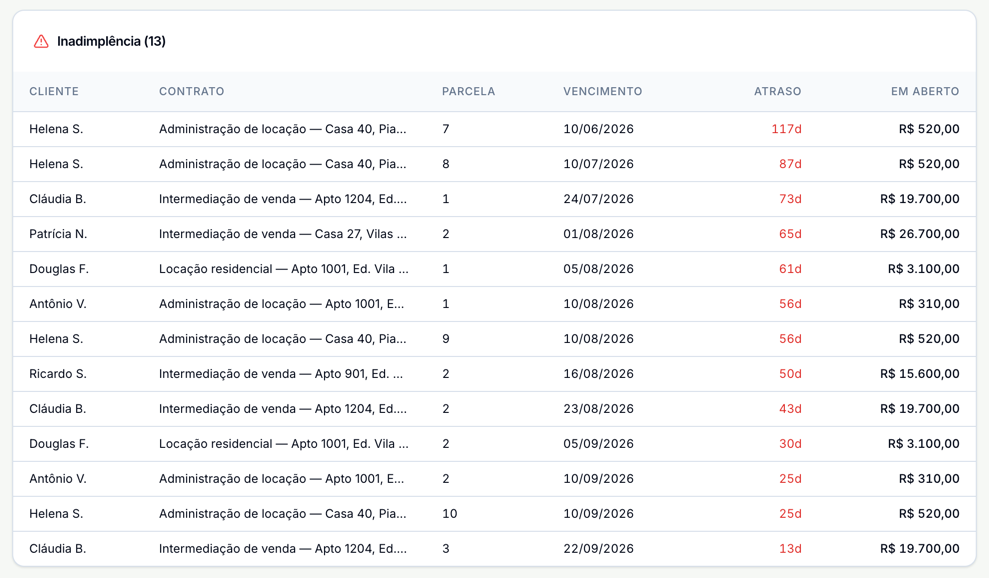The image size is (989, 578).
Task: Click the VENCIMENTO column header
Action: [602, 91]
